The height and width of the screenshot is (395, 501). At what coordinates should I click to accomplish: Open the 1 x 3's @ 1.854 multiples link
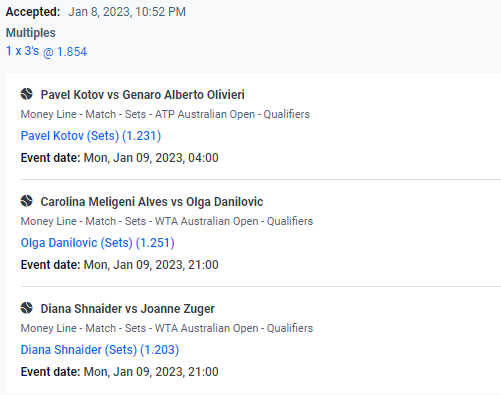[46, 51]
